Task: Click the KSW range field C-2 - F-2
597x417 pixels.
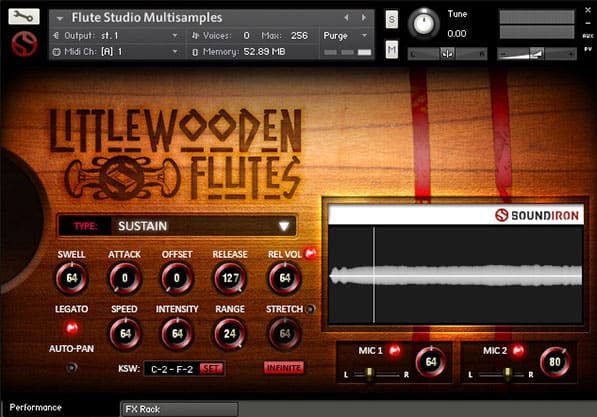Action: (x=172, y=369)
